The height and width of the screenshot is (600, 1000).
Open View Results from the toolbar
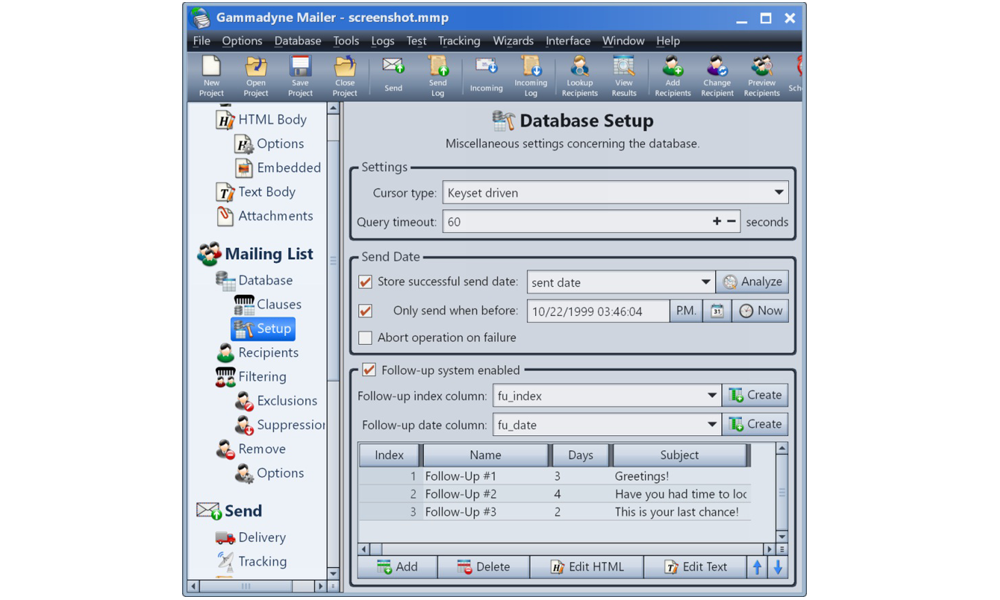point(624,76)
